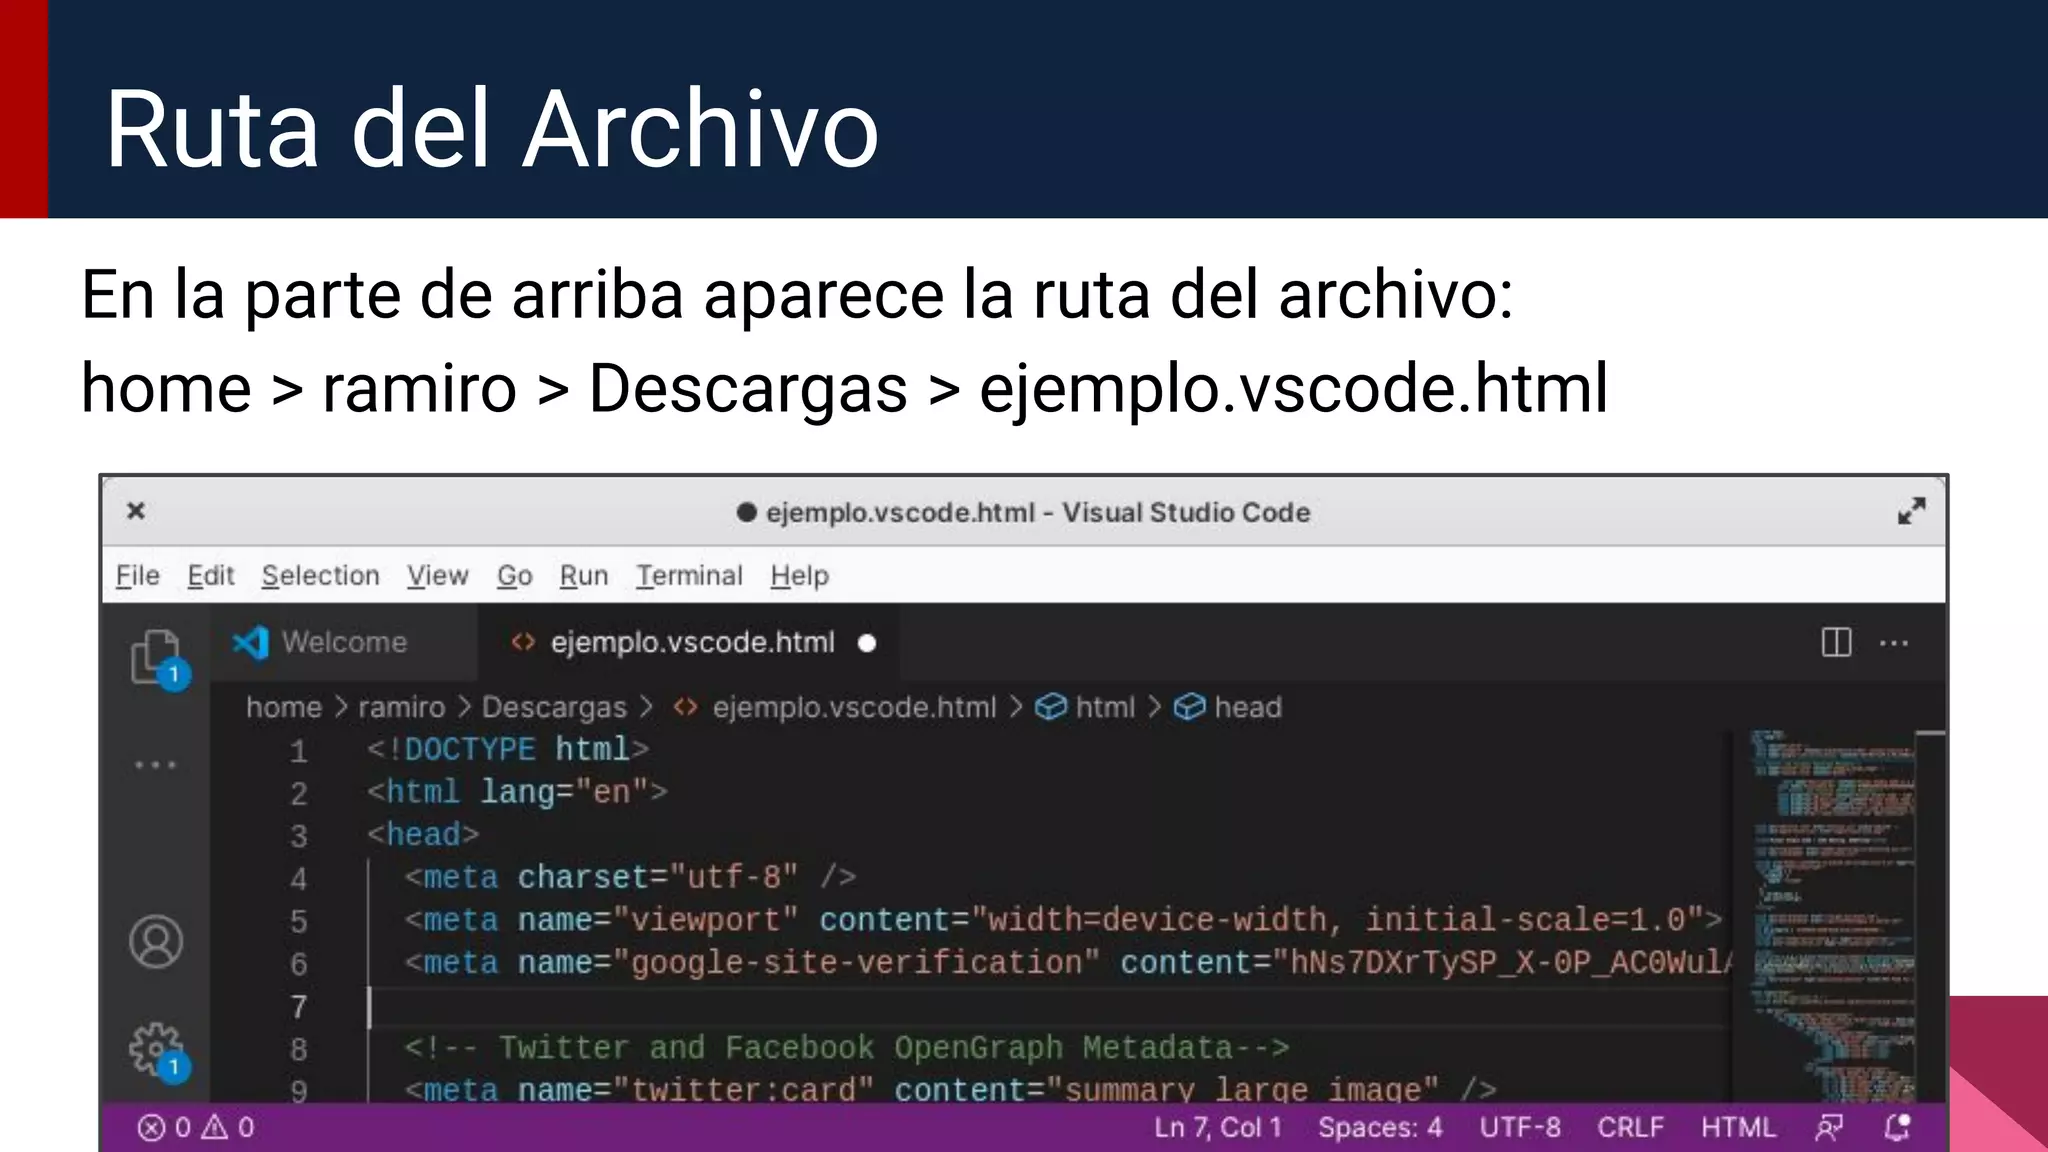Click line number 8 in the gutter
2048x1152 pixels.
pos(298,1049)
